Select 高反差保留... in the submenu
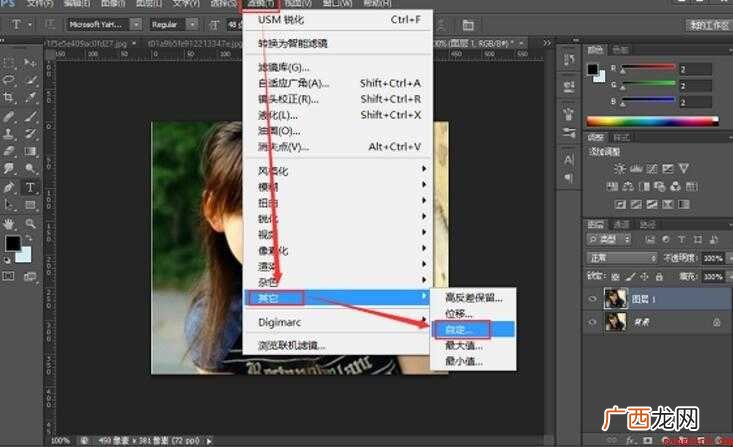This screenshot has height=447, width=733. pyautogui.click(x=474, y=298)
